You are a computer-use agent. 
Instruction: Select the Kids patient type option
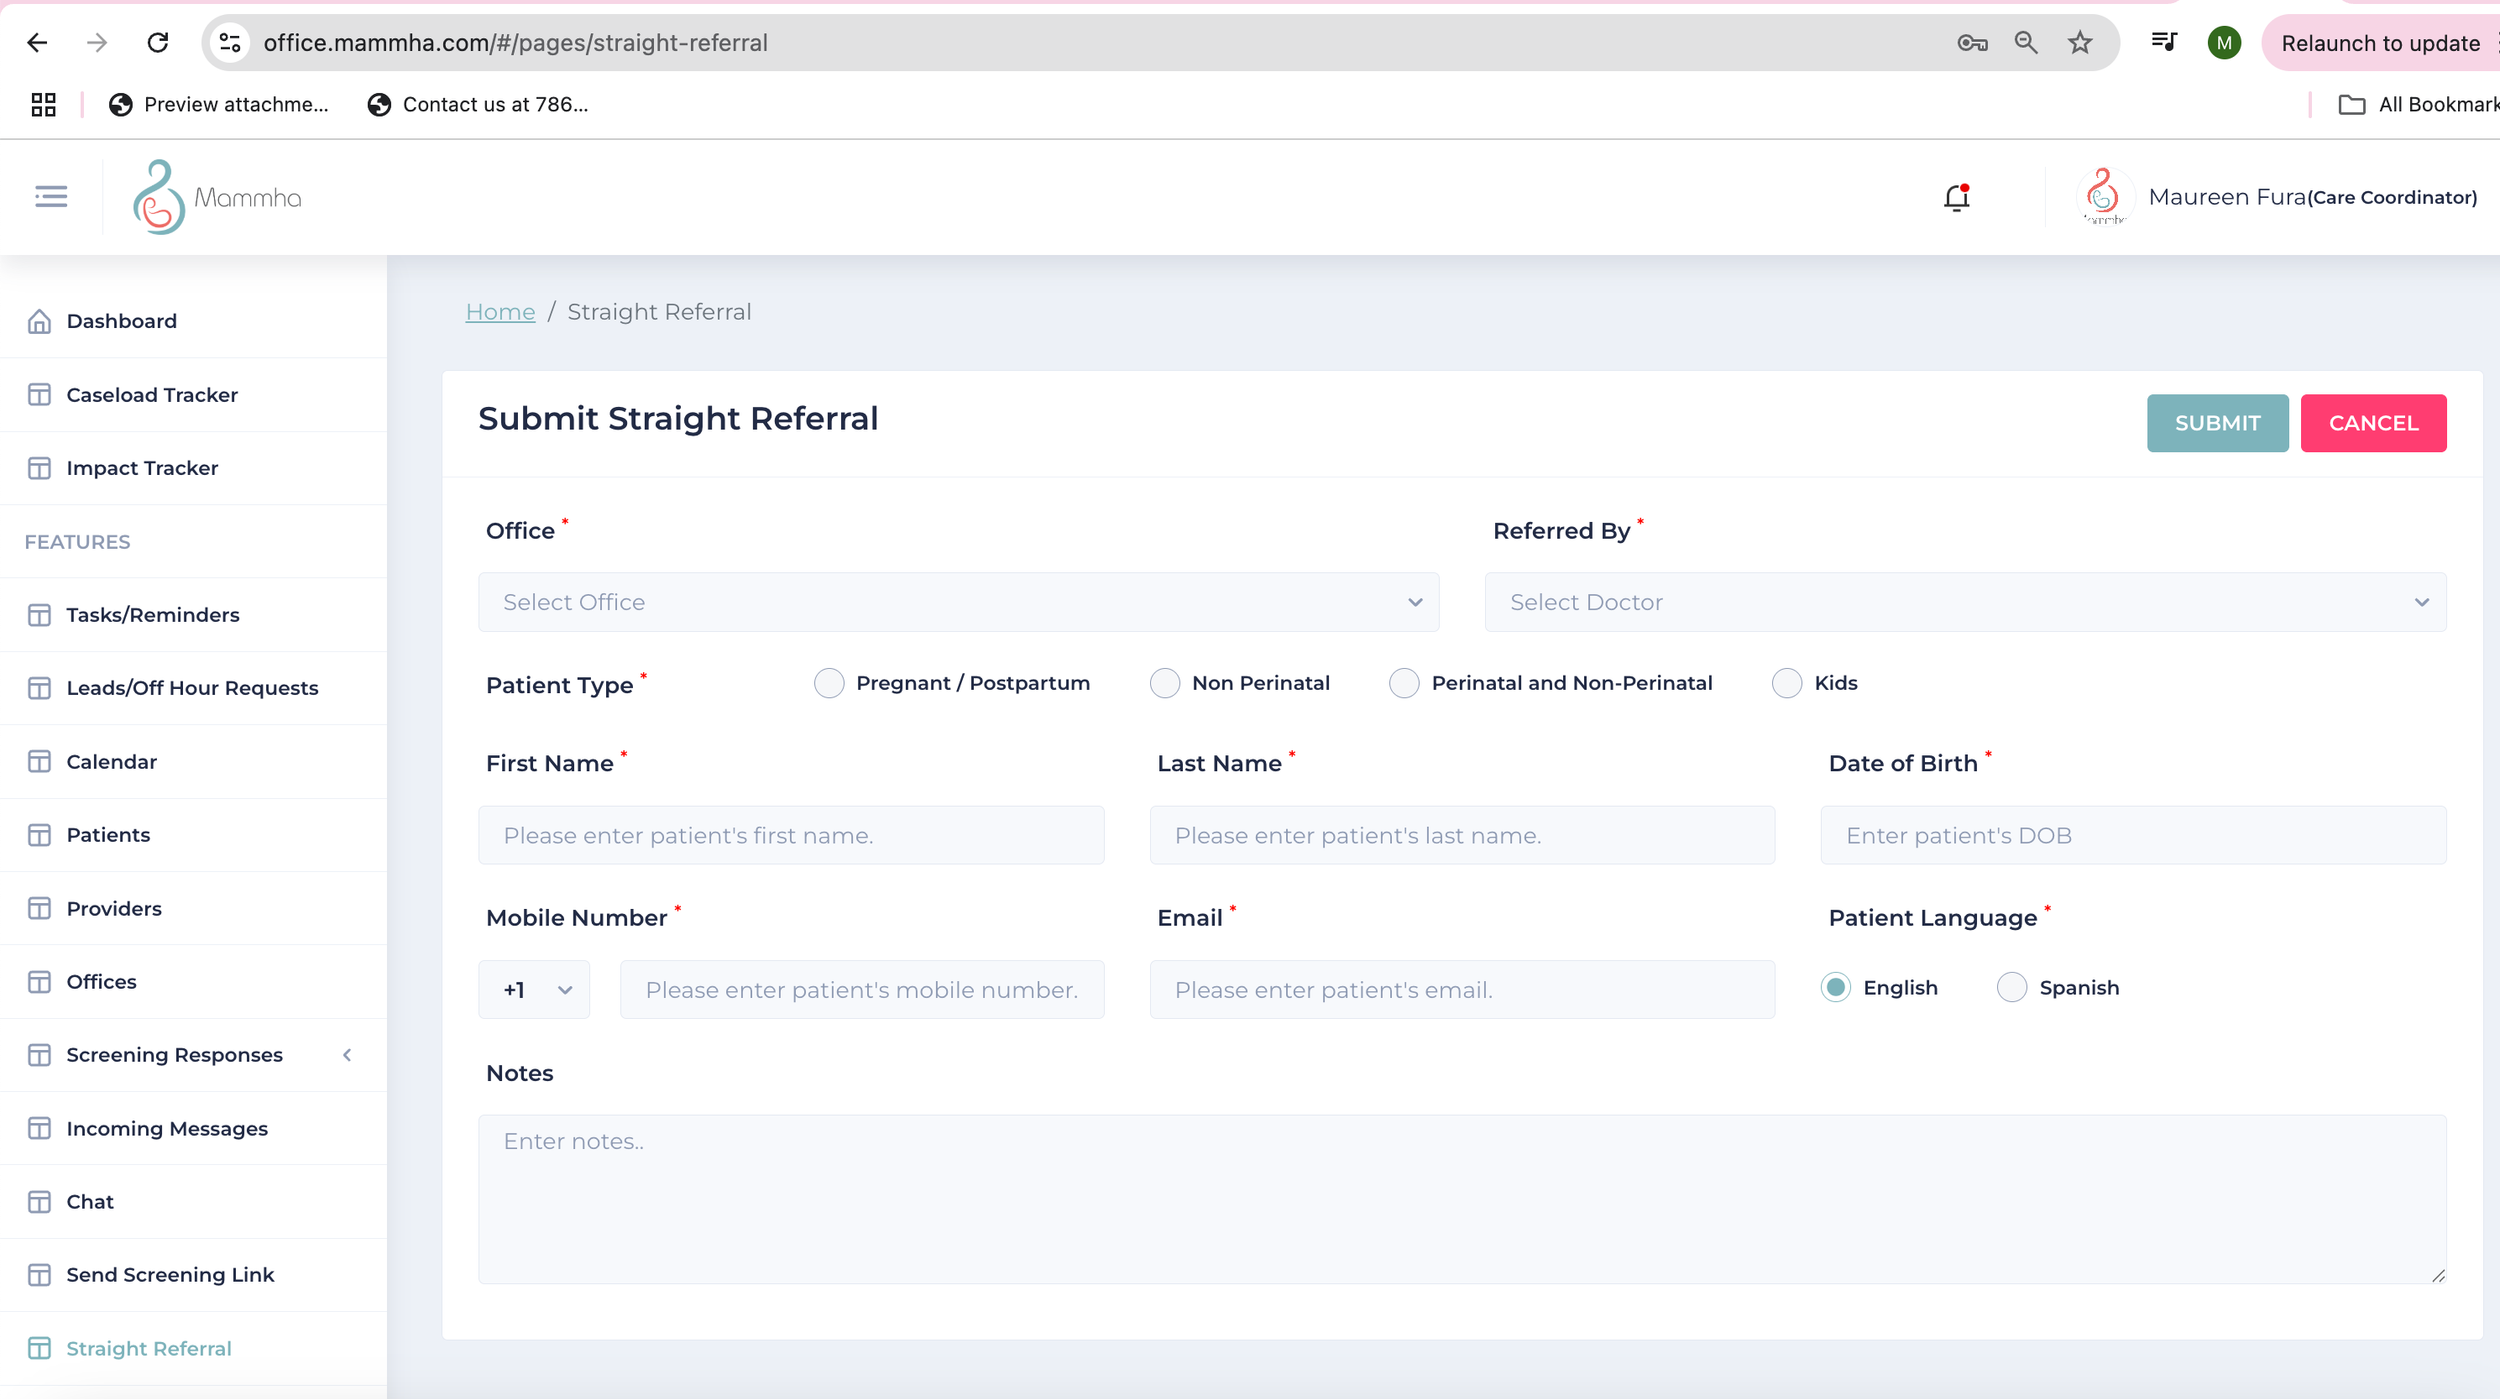pos(1787,683)
